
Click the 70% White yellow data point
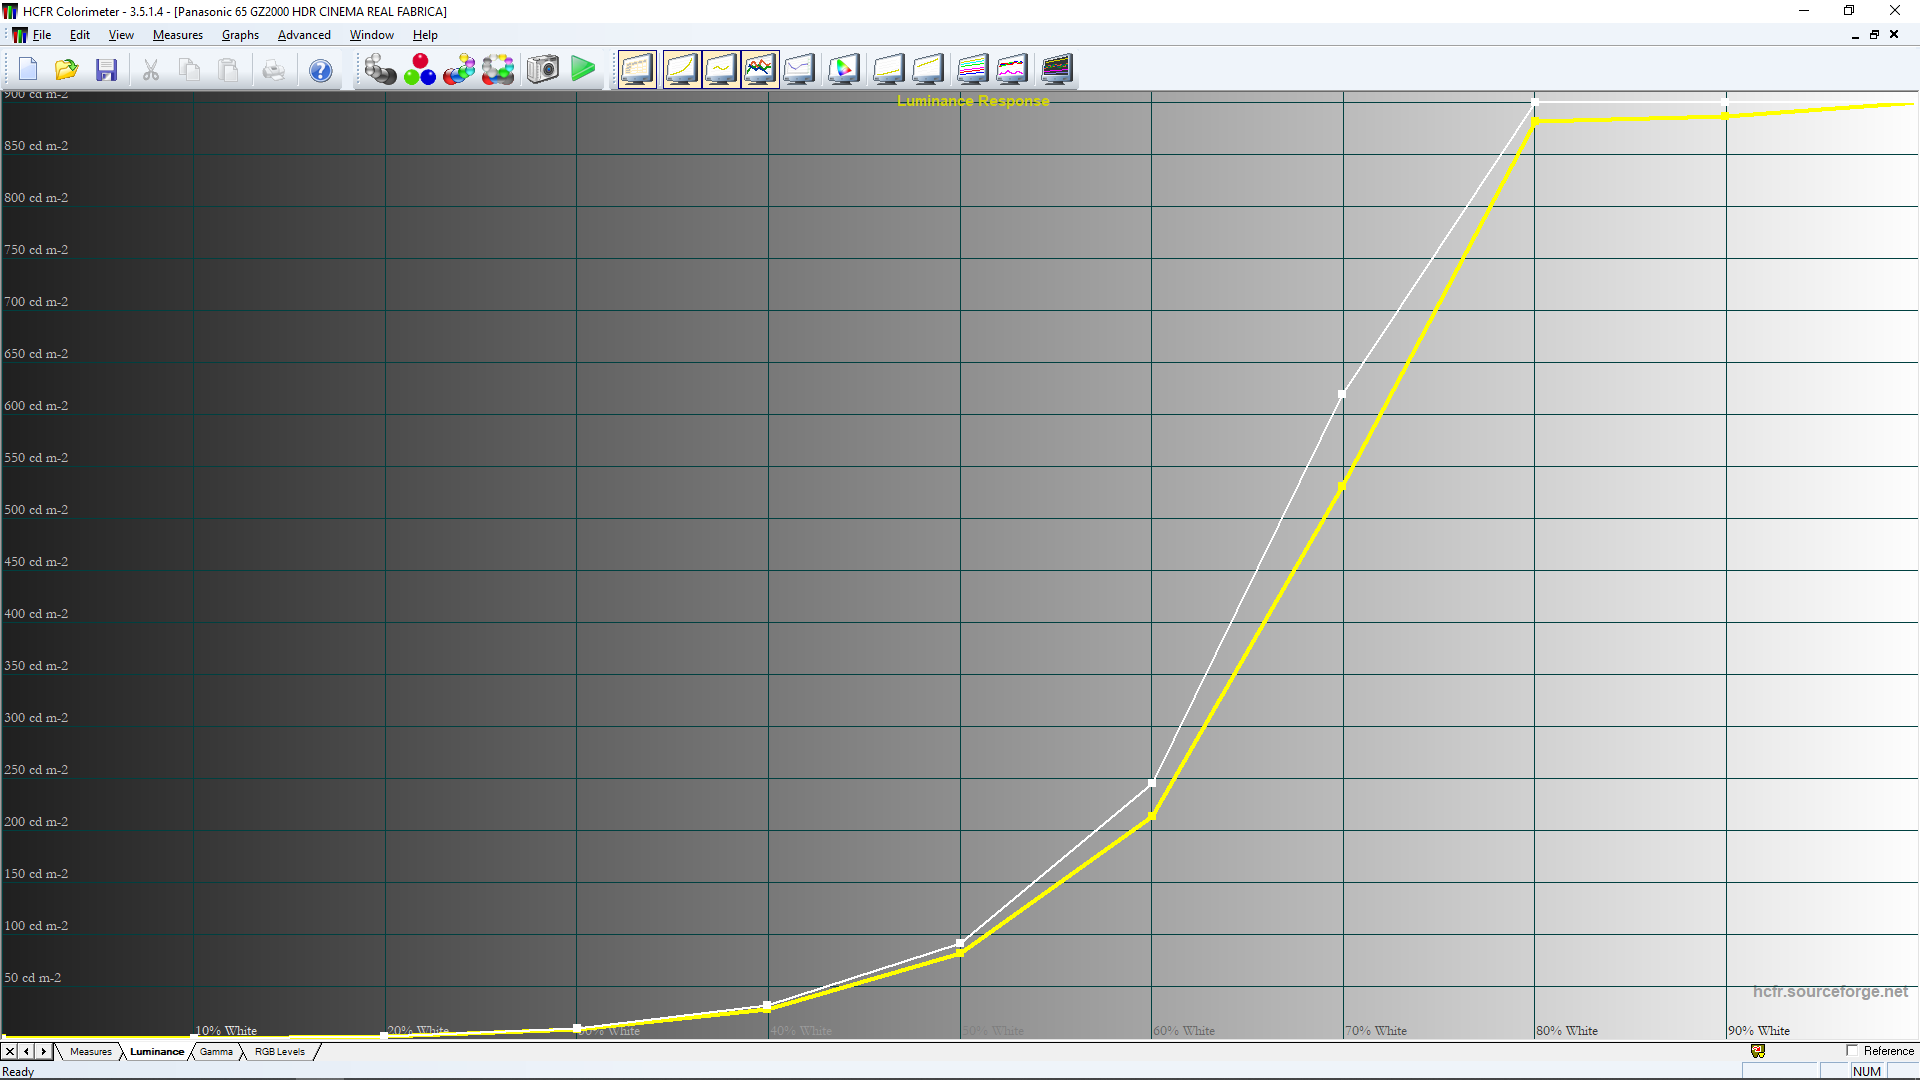coord(1342,487)
